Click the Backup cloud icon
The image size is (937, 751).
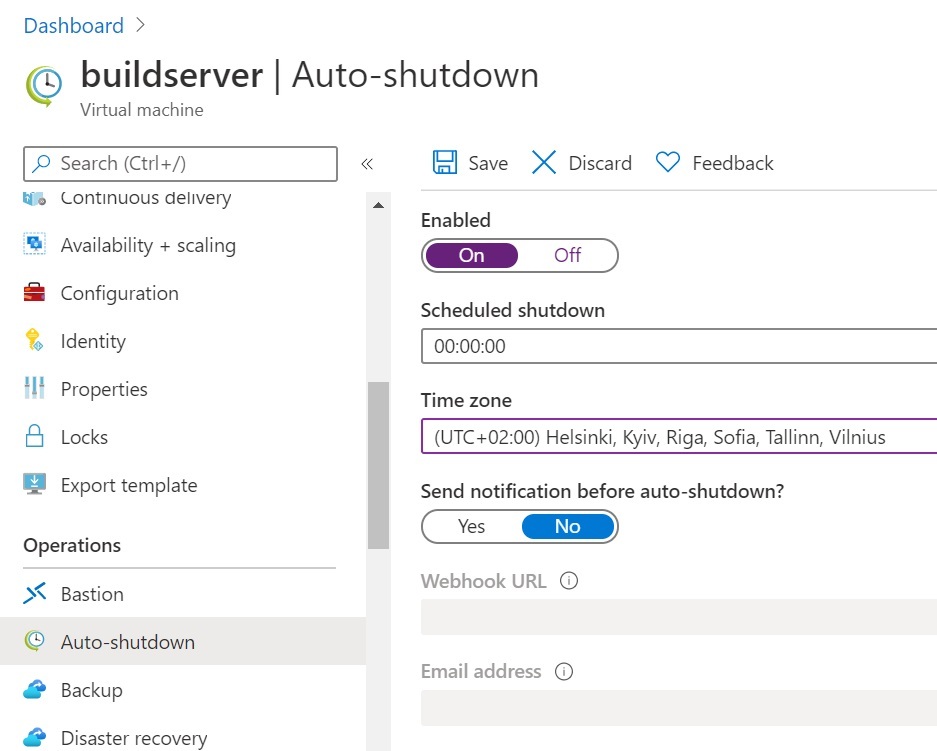point(34,689)
